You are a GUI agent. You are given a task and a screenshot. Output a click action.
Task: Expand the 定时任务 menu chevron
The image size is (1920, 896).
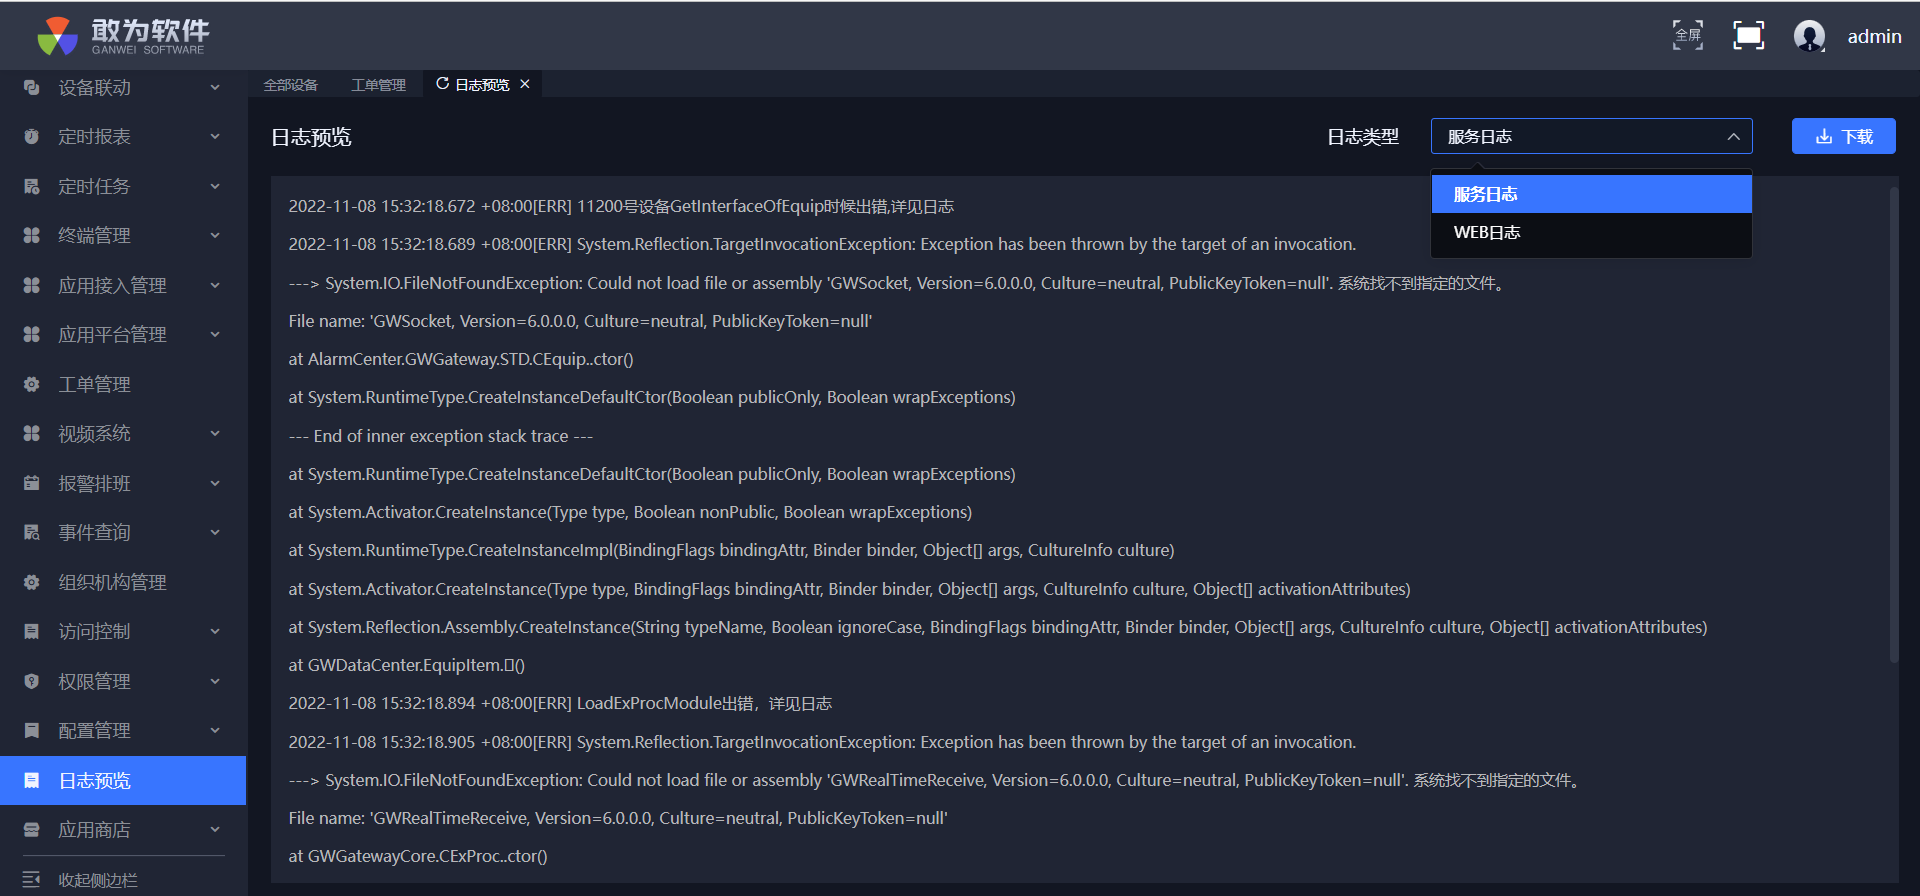coord(215,186)
